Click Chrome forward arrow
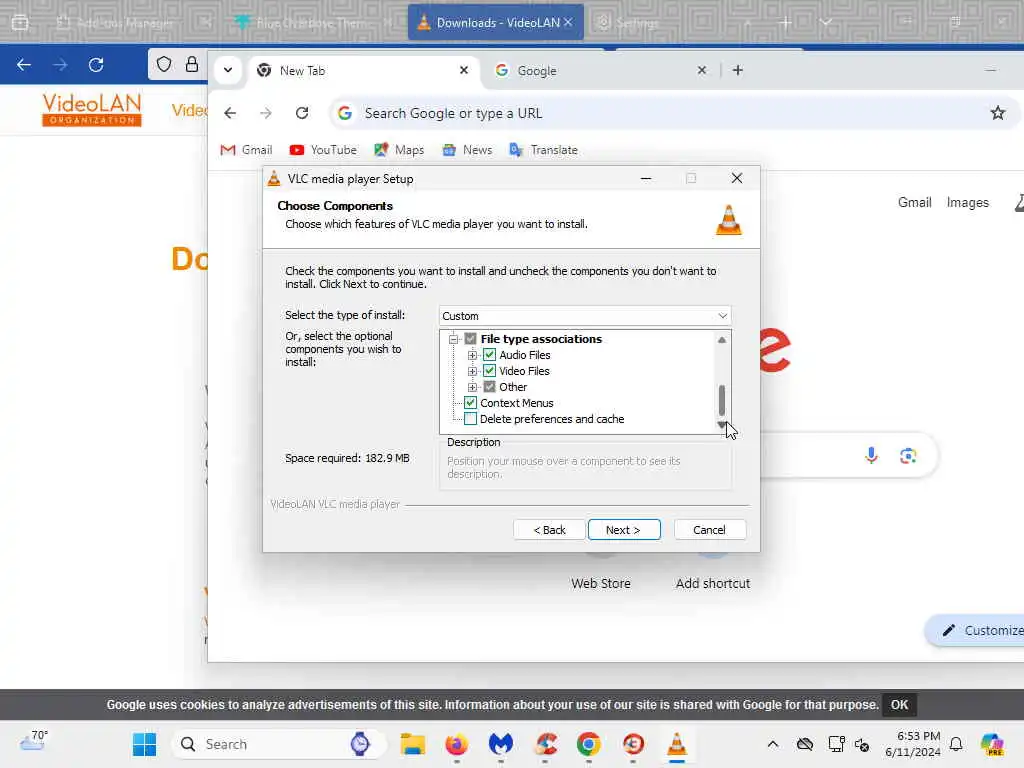The height and width of the screenshot is (768, 1024). (x=265, y=113)
